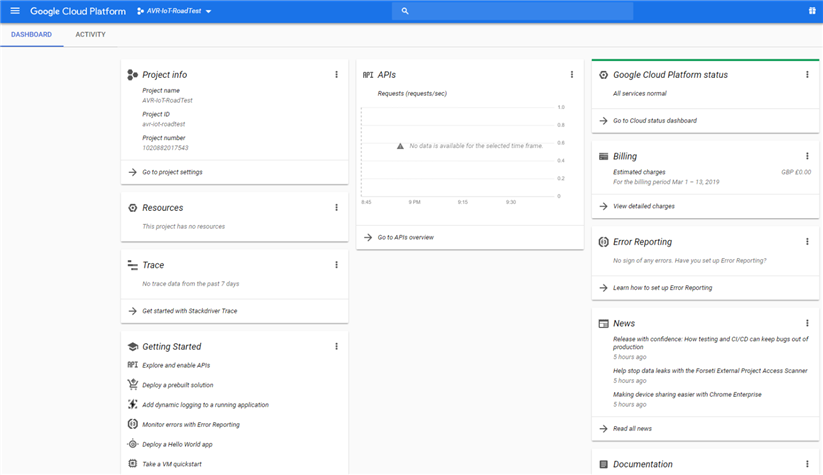Click the Resources card icon

pos(132,208)
